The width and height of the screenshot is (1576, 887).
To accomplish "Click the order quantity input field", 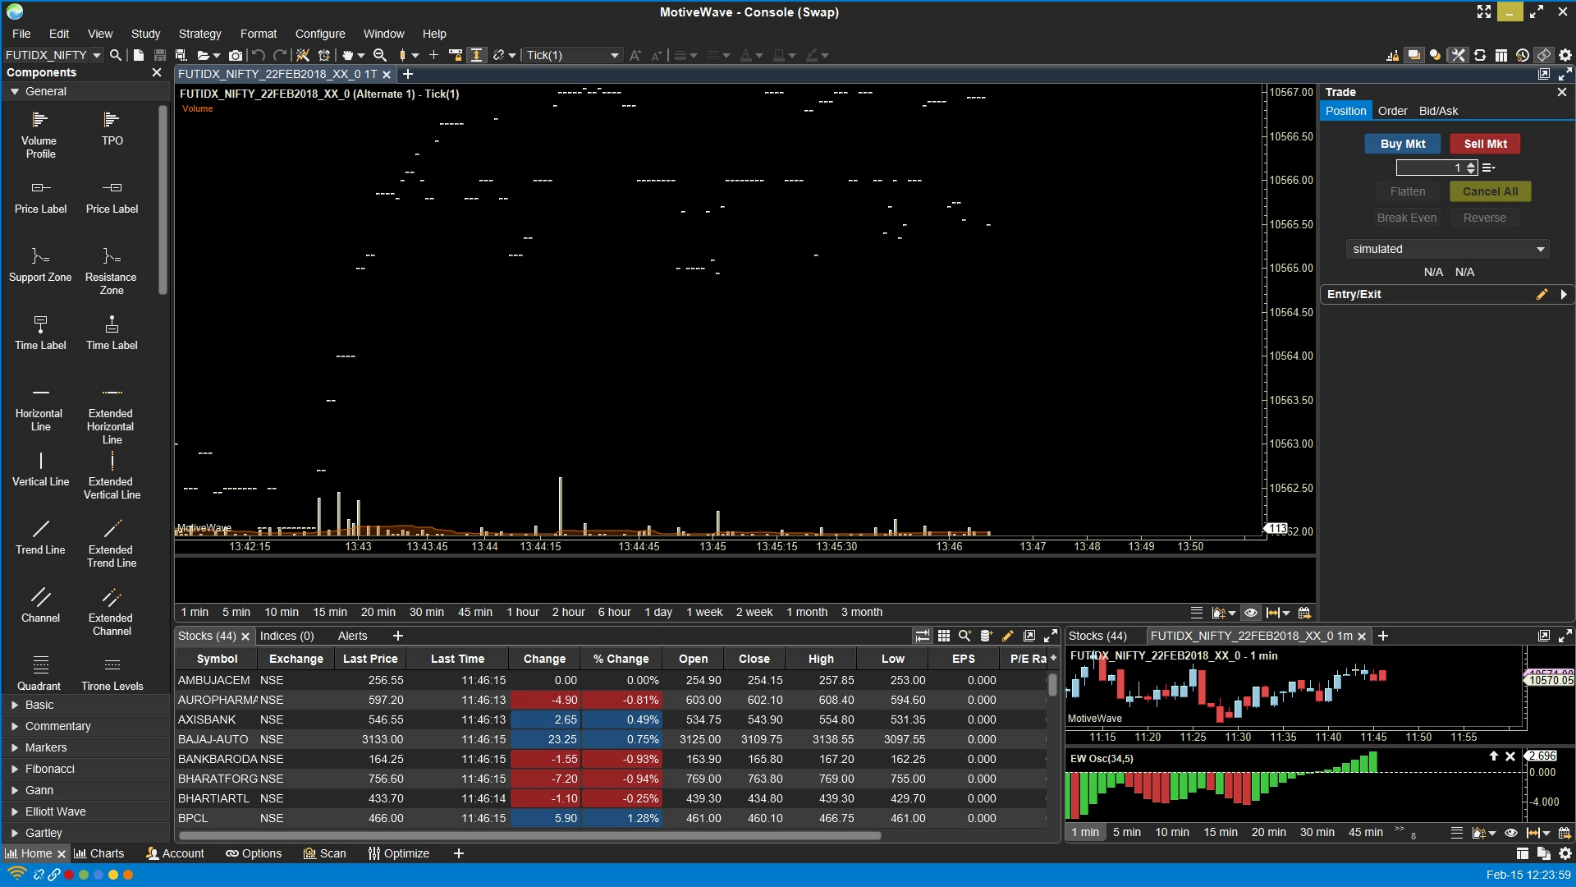I will click(x=1430, y=168).
